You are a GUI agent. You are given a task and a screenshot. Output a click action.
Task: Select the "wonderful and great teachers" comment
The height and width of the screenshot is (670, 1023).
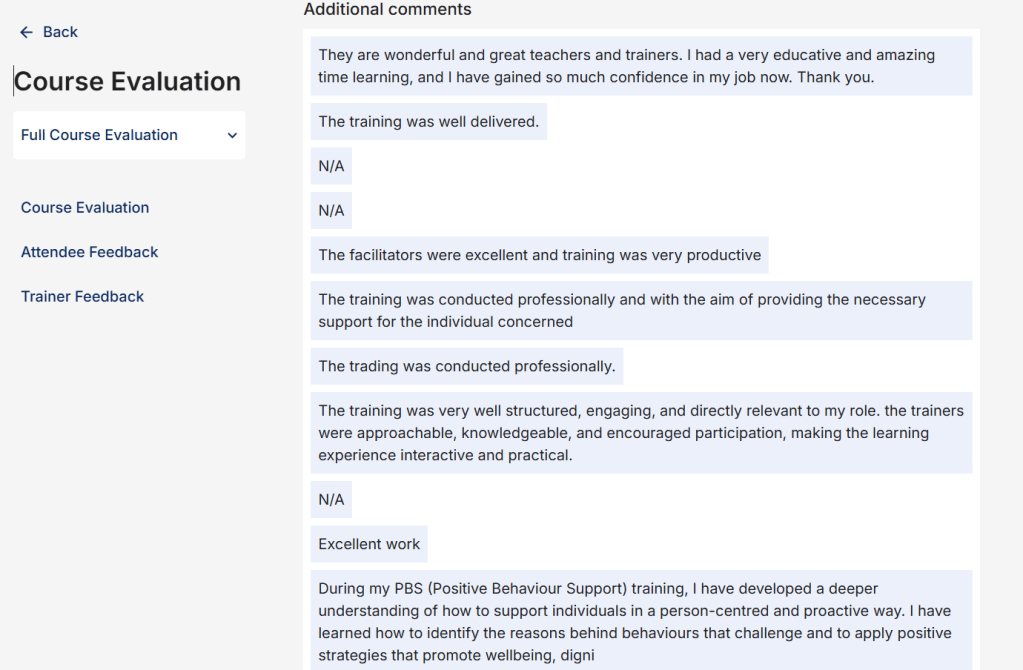tap(641, 66)
